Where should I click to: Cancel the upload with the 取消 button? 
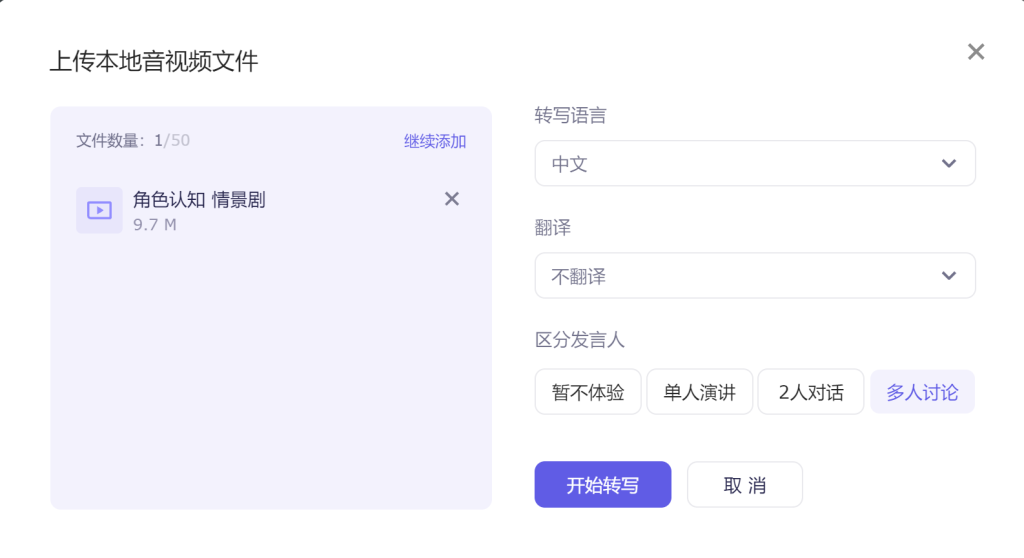coord(744,485)
